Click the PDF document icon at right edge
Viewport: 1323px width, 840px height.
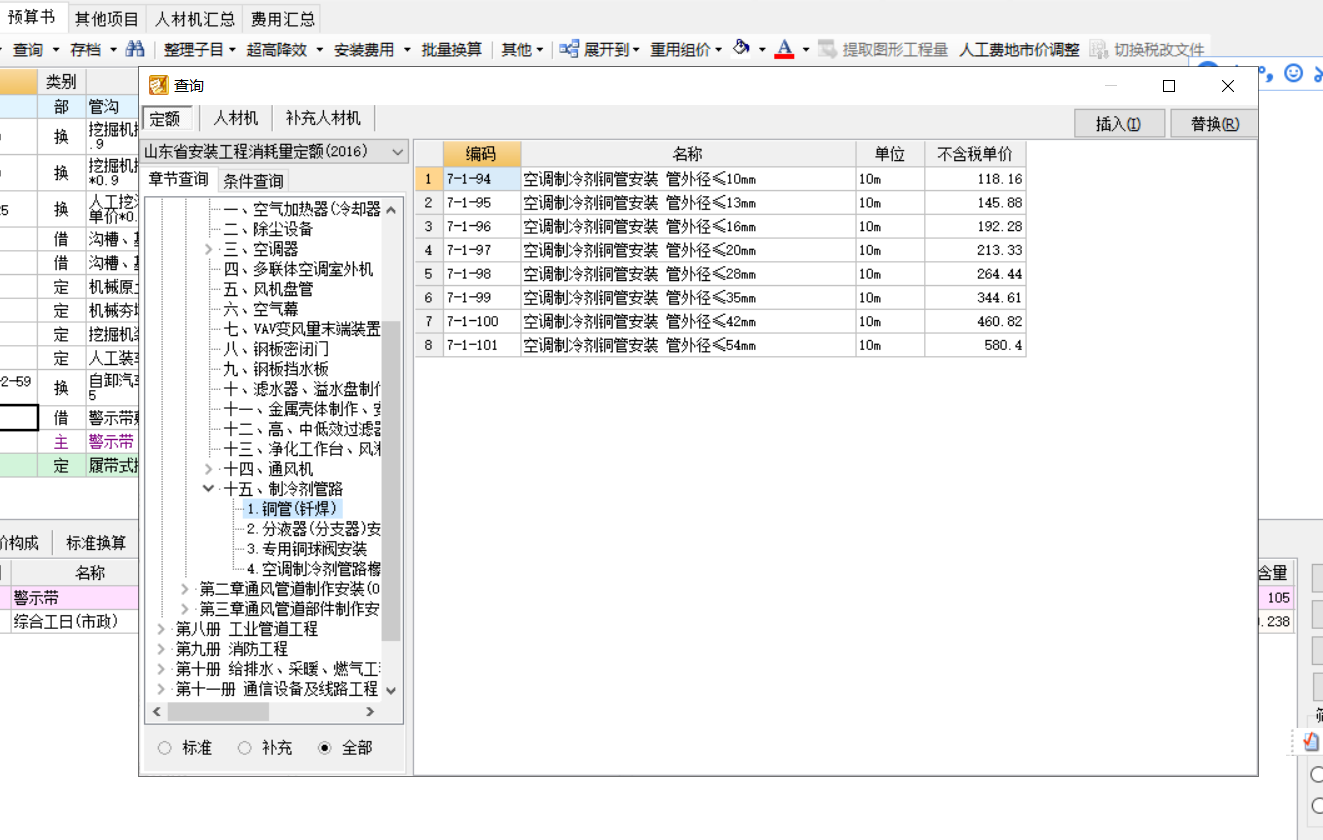pyautogui.click(x=1311, y=741)
